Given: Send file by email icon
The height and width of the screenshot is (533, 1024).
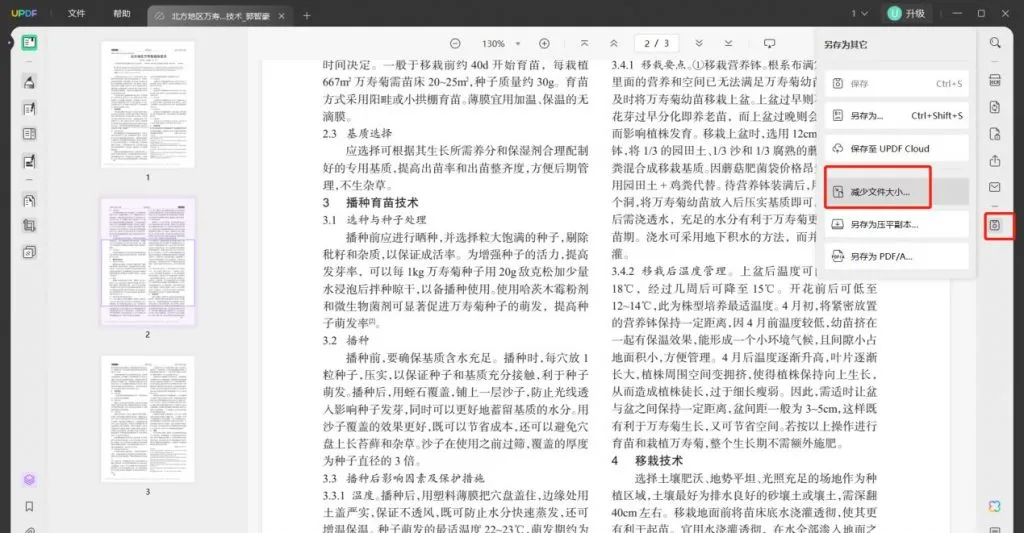Looking at the screenshot, I should [x=995, y=187].
